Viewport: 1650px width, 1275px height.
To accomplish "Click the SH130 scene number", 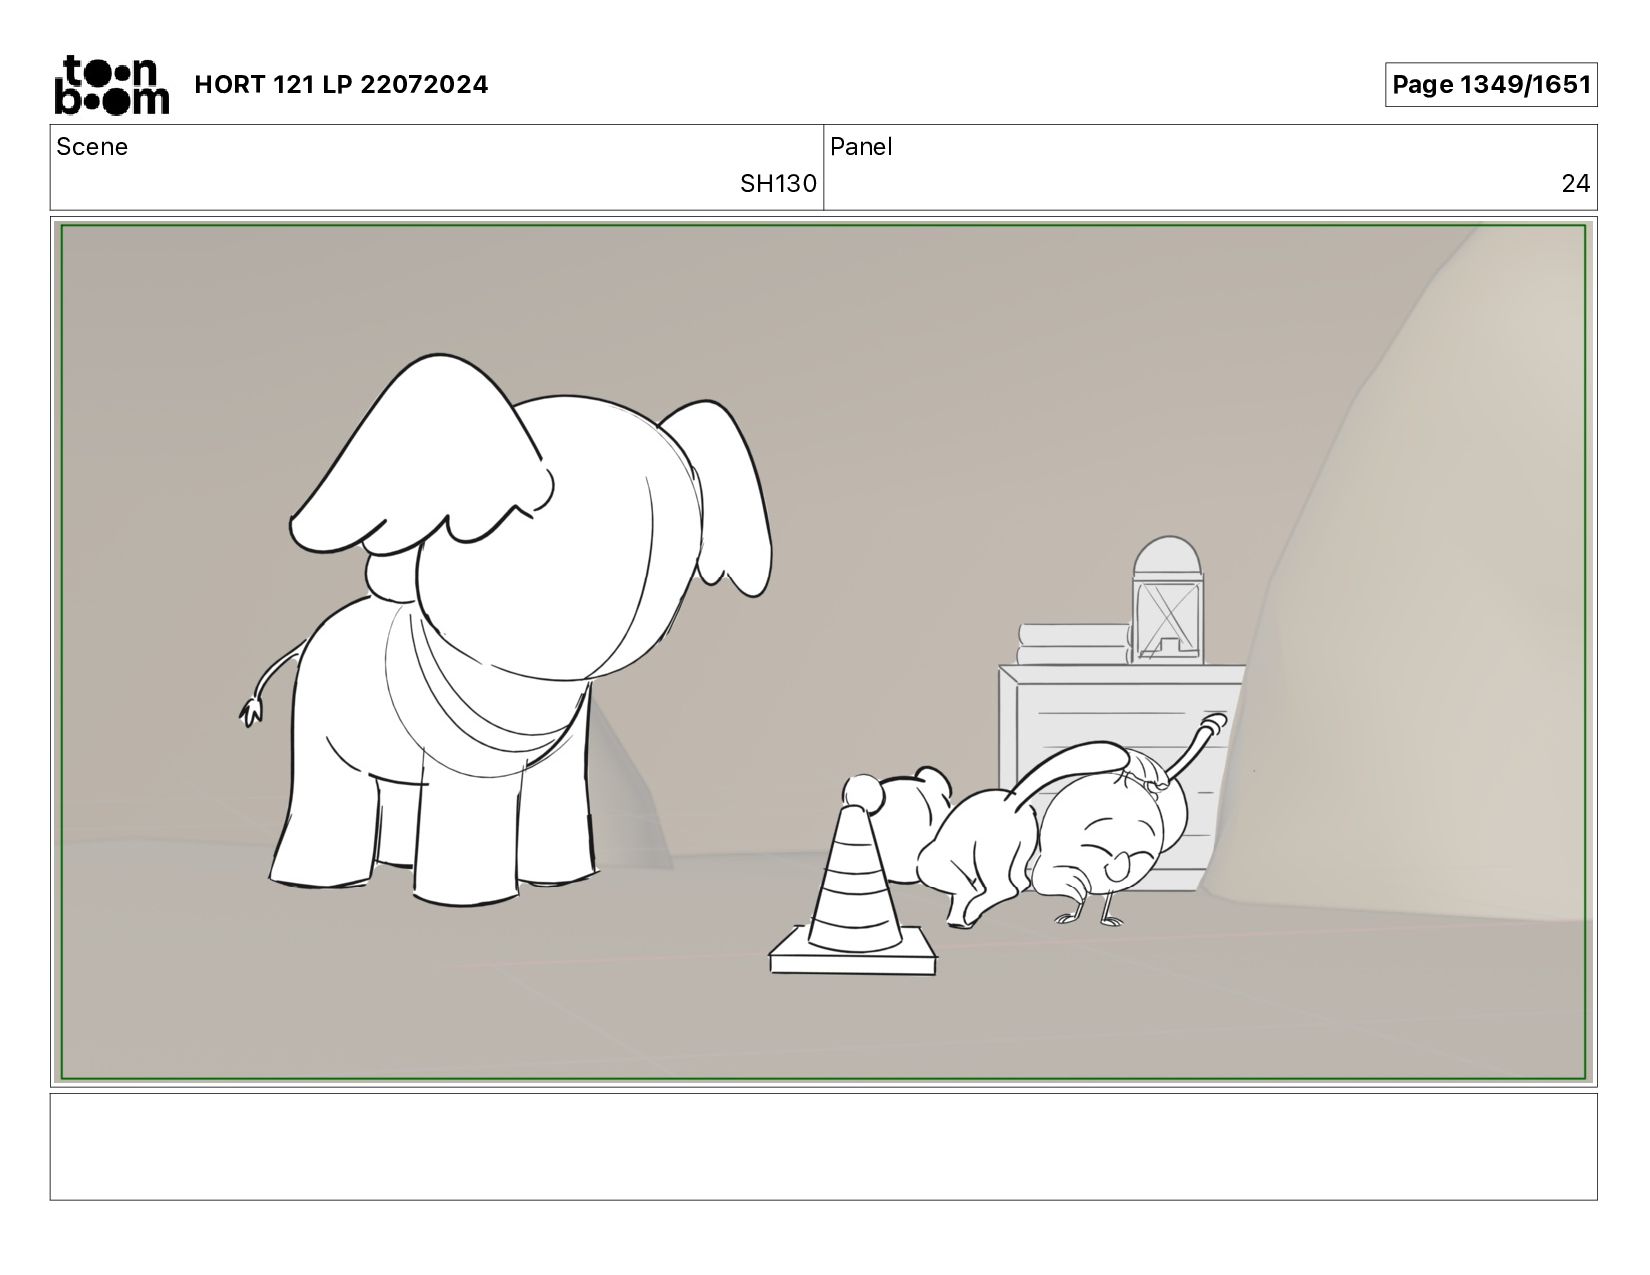I will click(x=778, y=184).
